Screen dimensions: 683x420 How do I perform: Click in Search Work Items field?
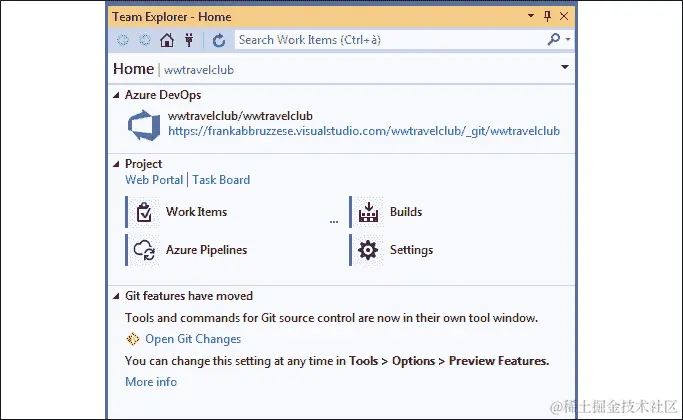pos(390,40)
